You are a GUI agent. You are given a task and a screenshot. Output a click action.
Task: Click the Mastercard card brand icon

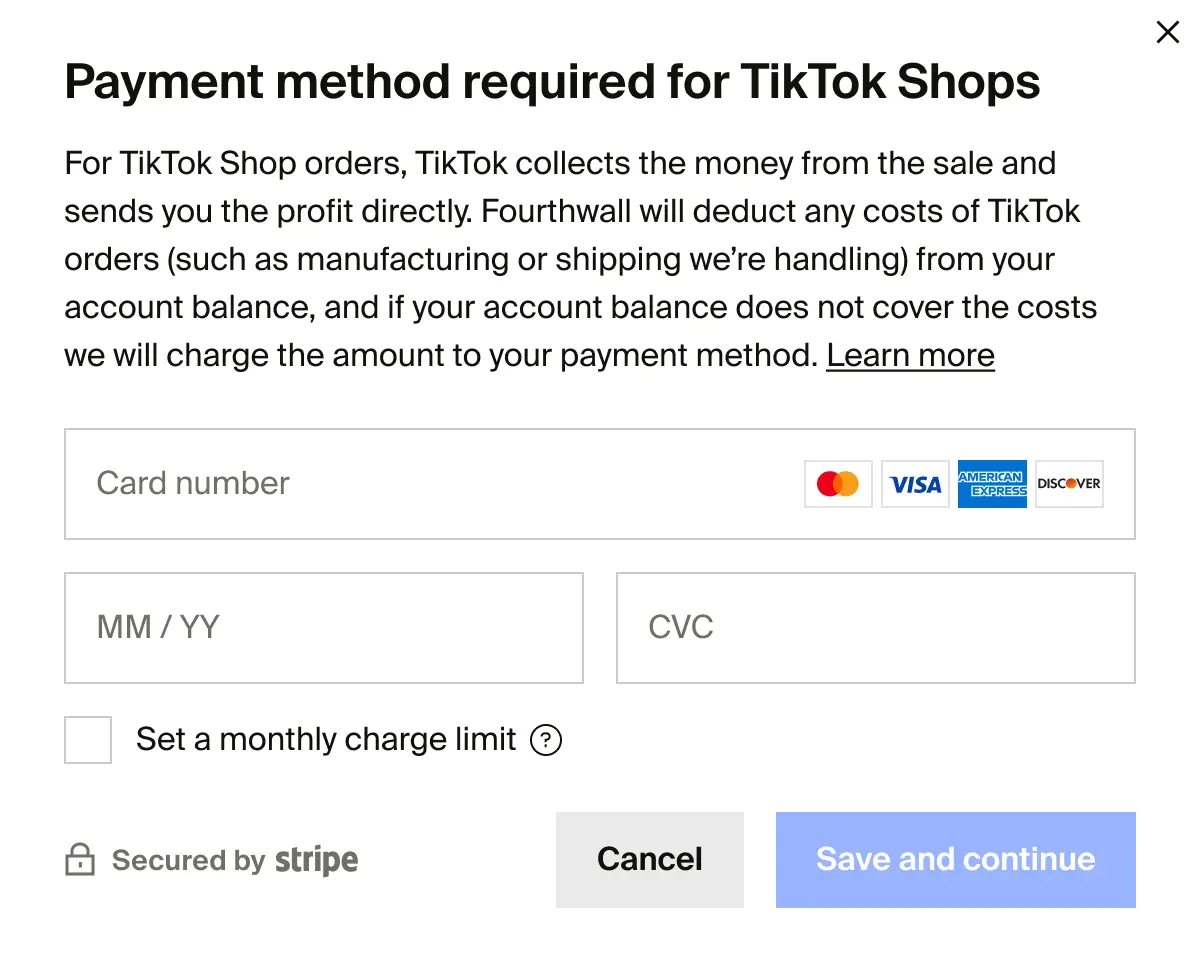[x=837, y=484]
